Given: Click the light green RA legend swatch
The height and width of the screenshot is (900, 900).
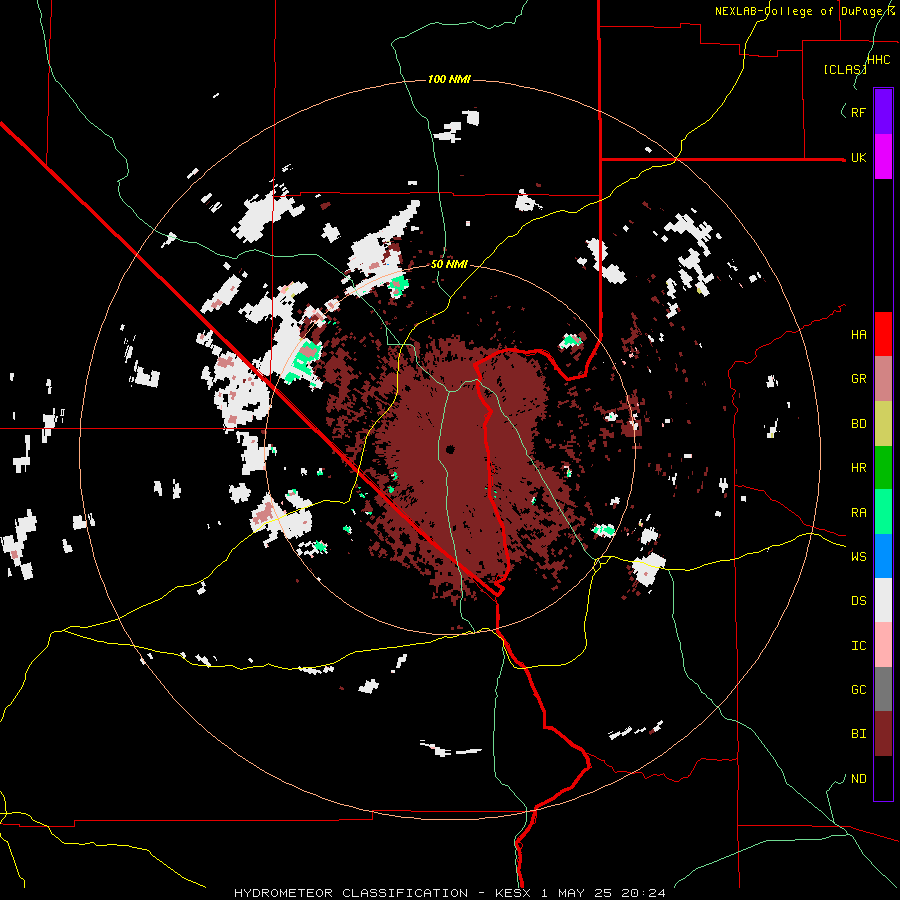Looking at the screenshot, I should click(x=883, y=512).
